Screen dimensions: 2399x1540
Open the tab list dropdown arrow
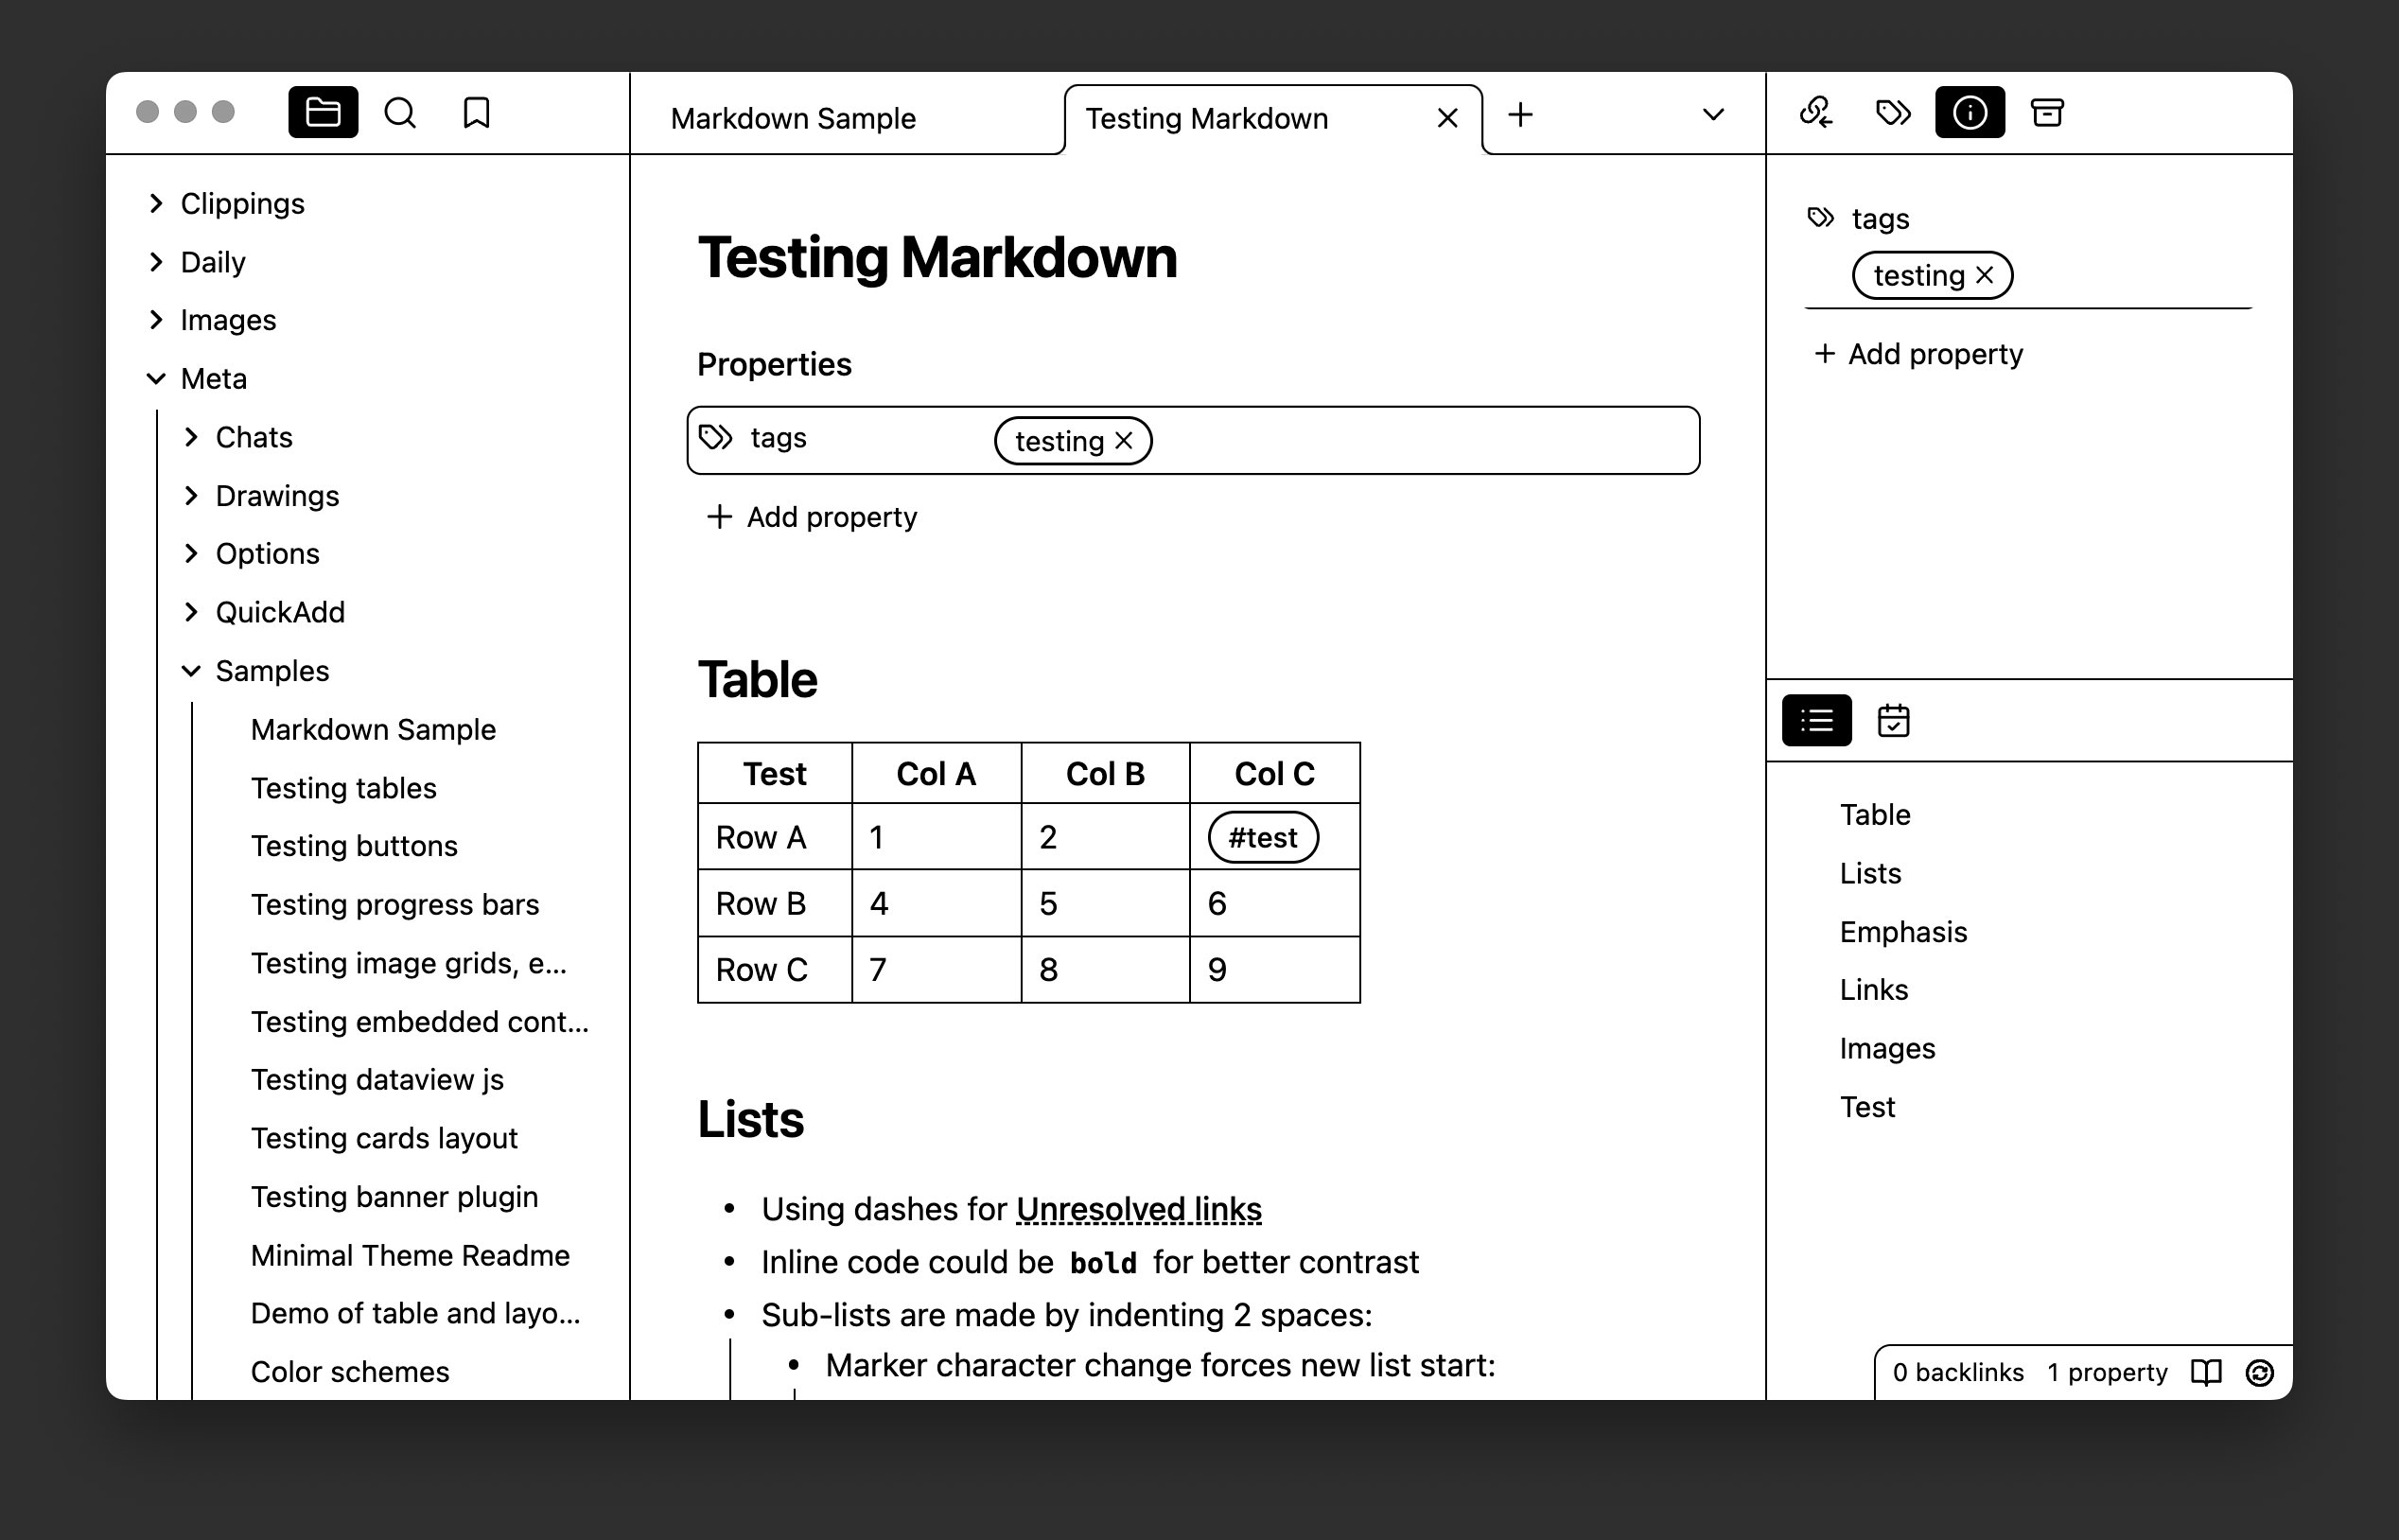point(1713,115)
